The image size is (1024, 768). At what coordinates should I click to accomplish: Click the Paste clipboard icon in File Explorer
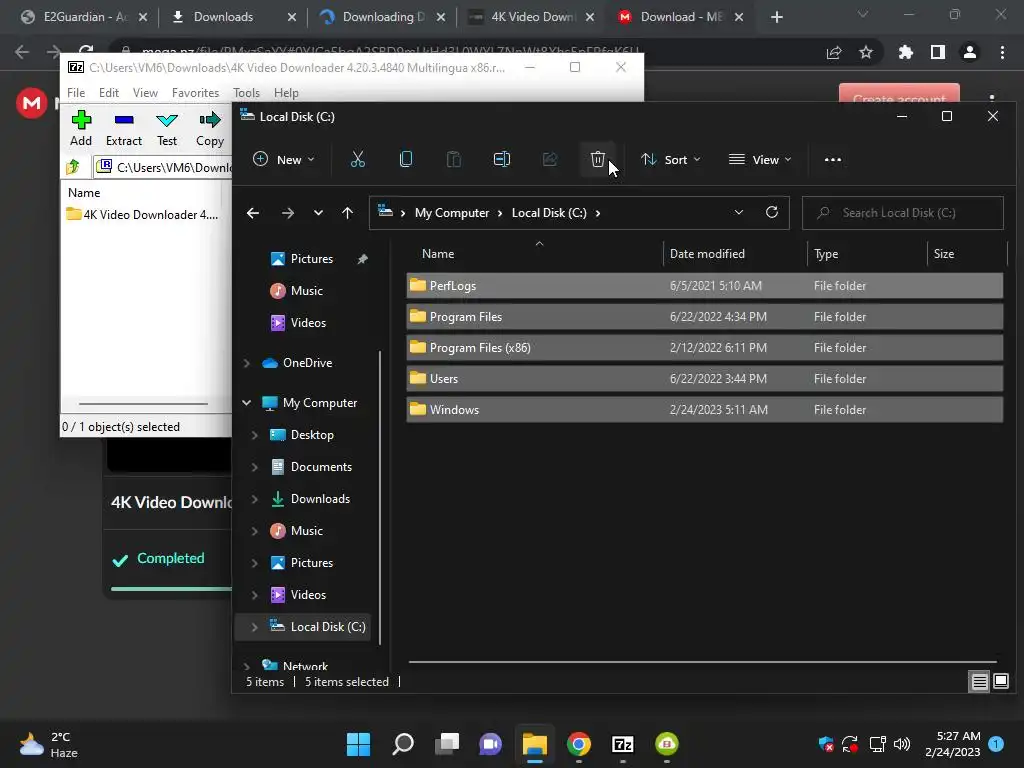tap(453, 159)
